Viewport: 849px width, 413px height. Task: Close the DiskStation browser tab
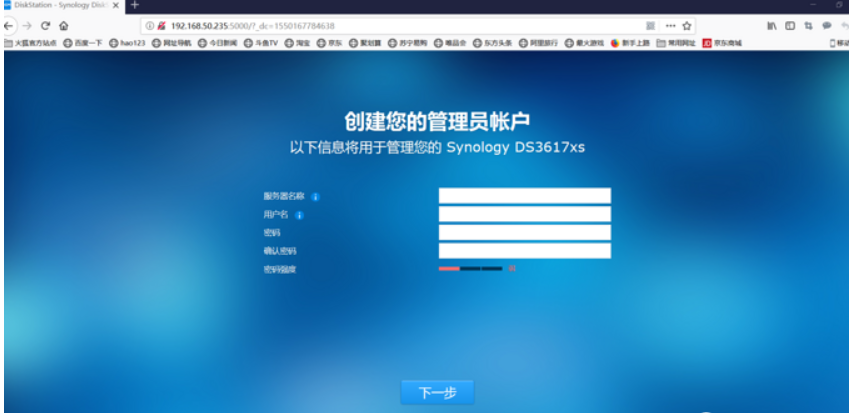pyautogui.click(x=115, y=5)
